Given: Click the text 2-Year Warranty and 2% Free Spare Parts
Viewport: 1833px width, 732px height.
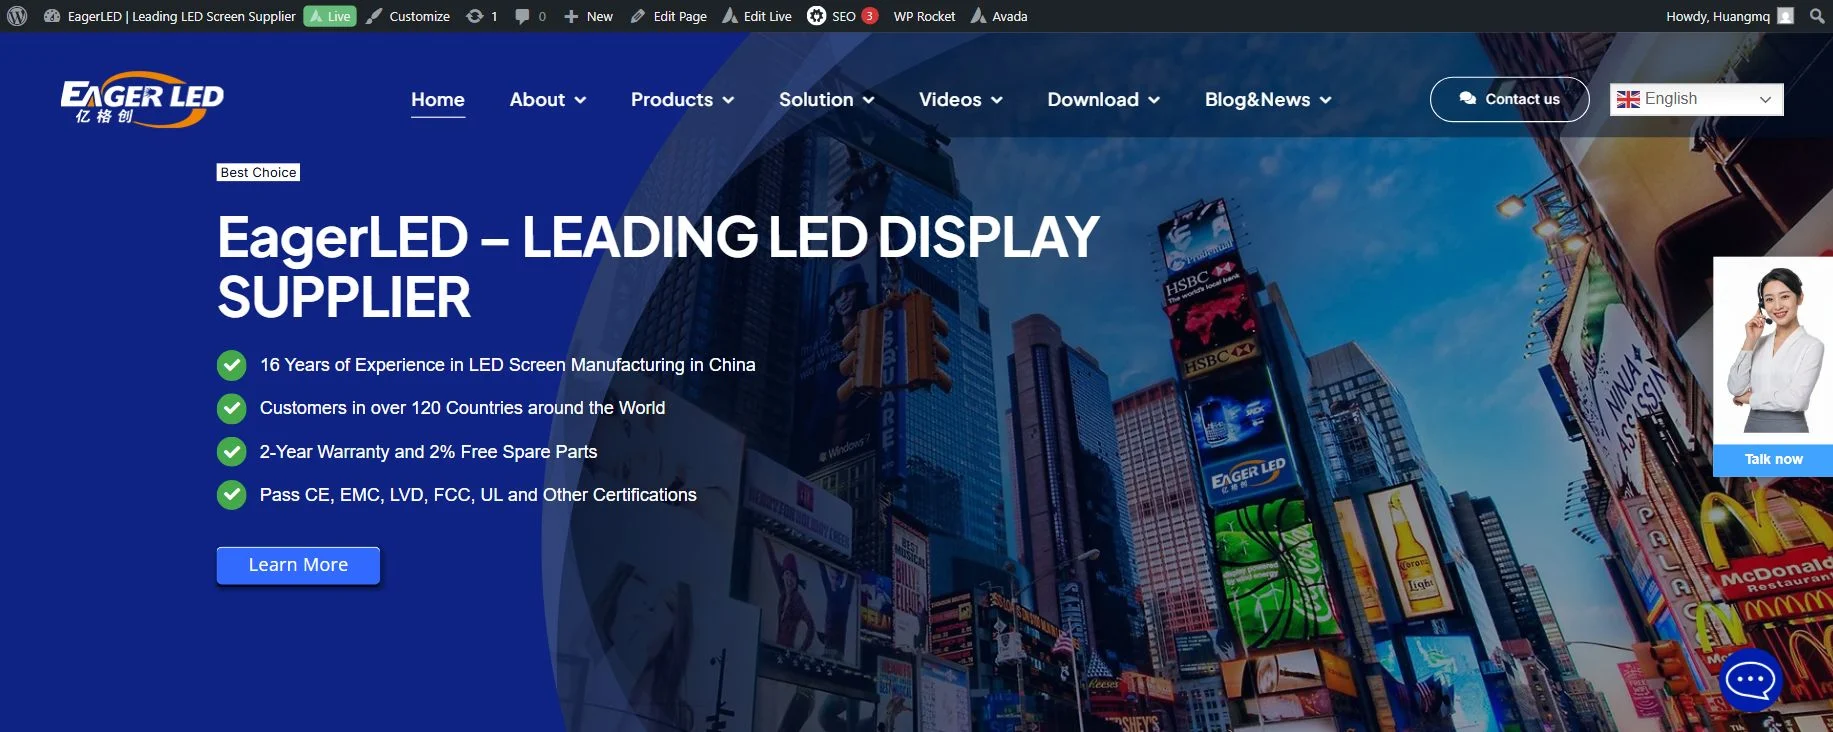Looking at the screenshot, I should coord(428,452).
